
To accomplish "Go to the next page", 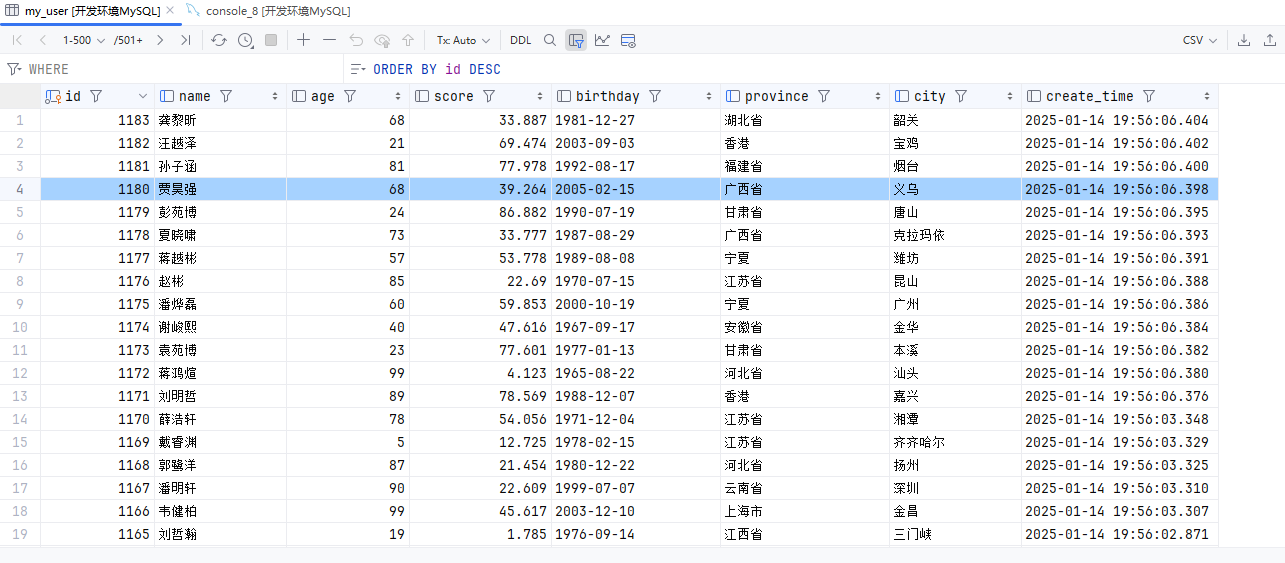I will point(160,40).
